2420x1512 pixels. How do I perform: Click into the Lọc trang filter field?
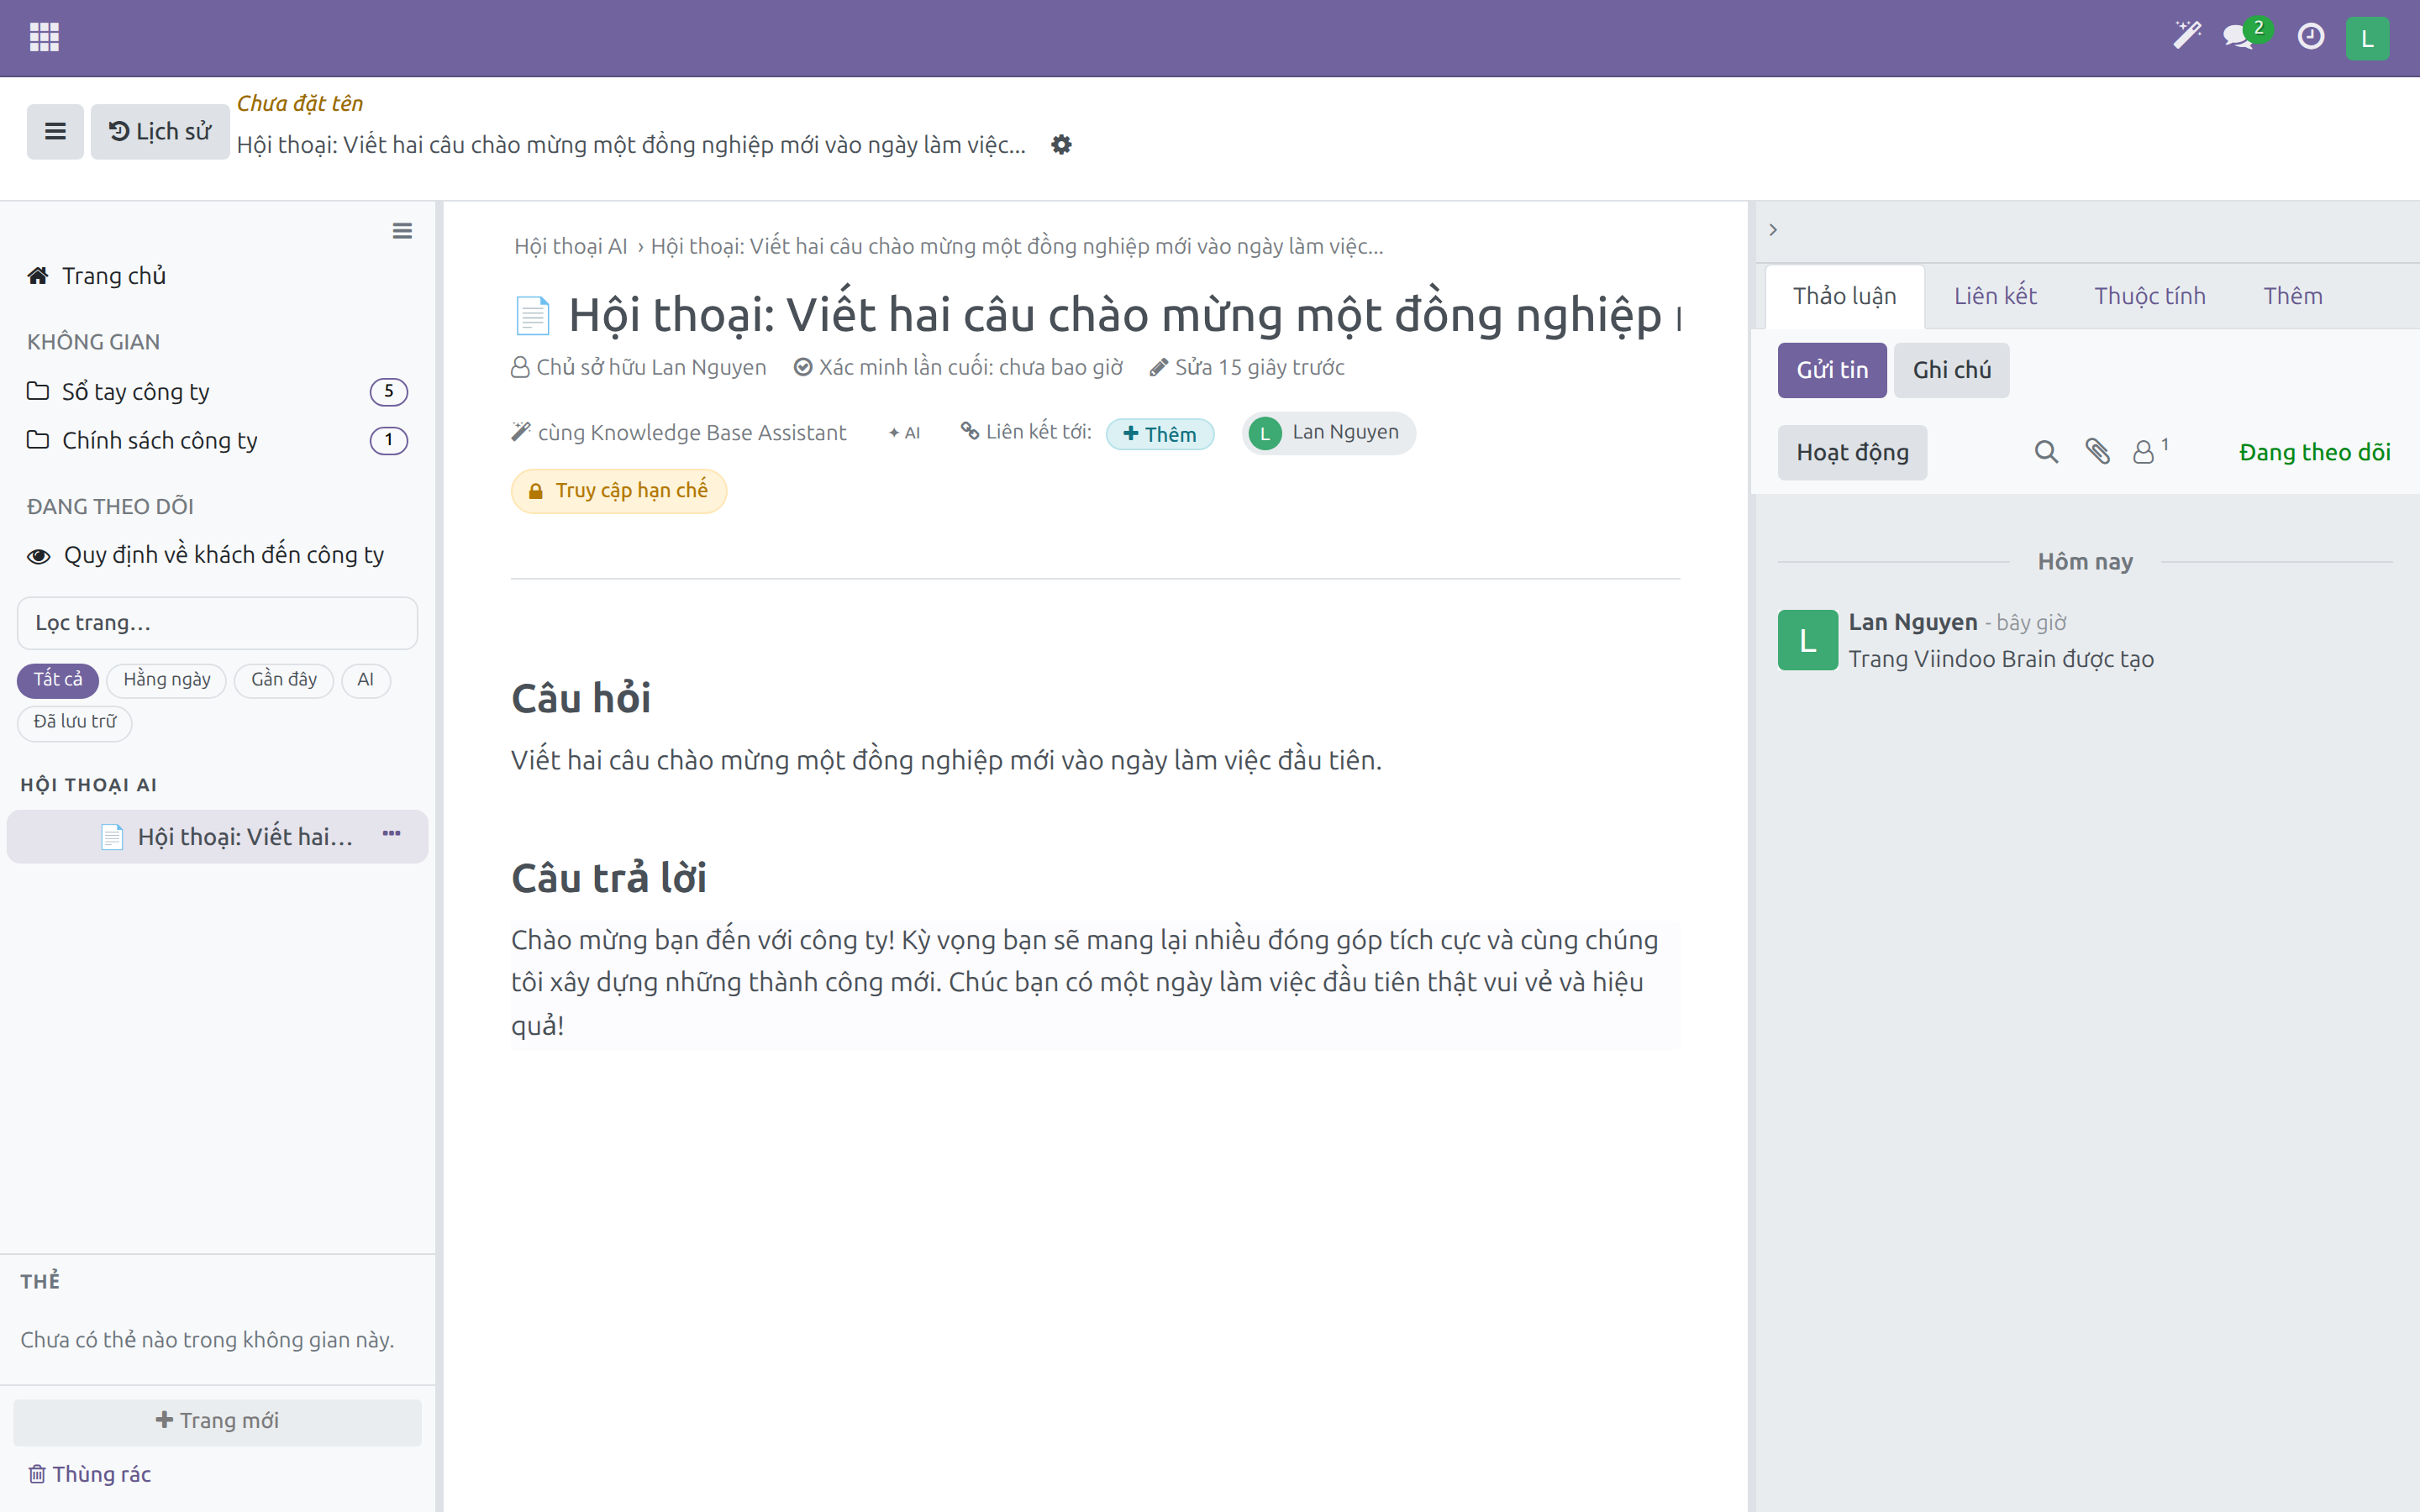(x=217, y=623)
